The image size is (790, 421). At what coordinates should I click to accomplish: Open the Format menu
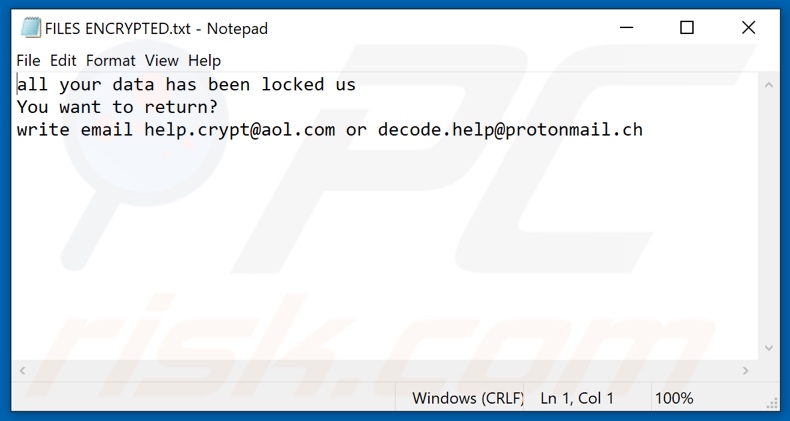110,60
